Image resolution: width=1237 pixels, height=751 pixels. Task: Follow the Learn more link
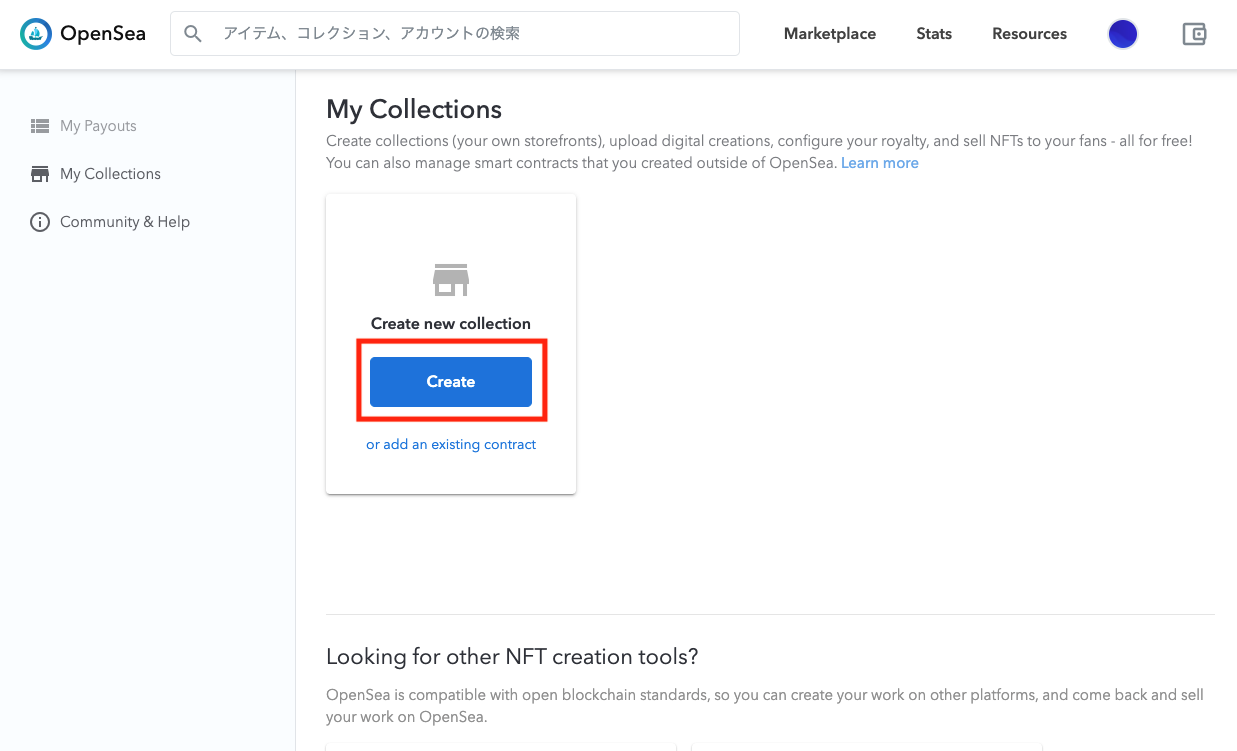coord(880,163)
